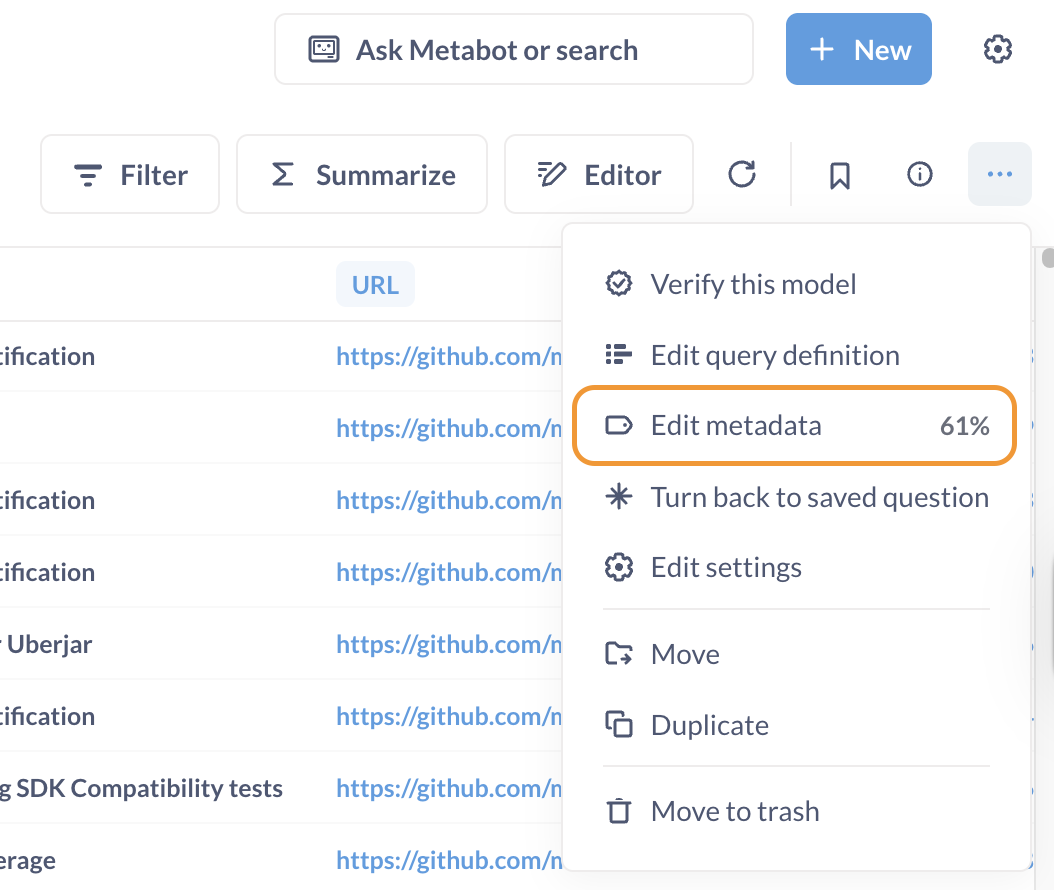Click the Duplicate copy icon
This screenshot has height=890, width=1054.
[x=619, y=725]
